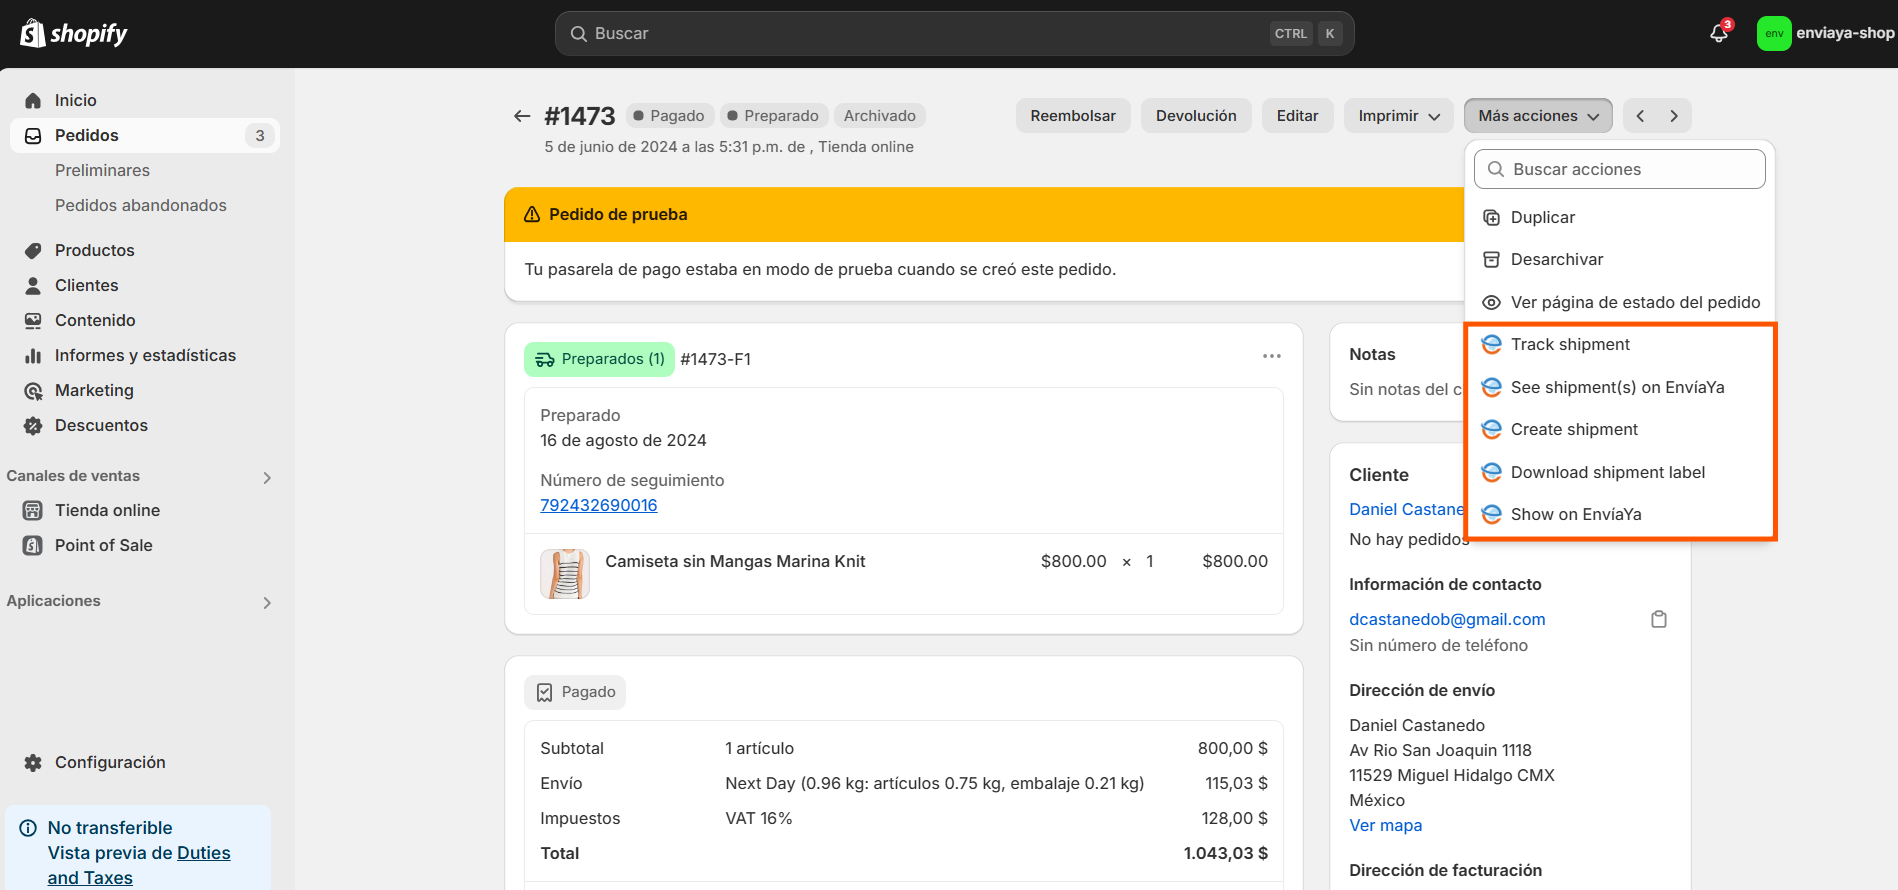This screenshot has height=890, width=1898.
Task: Click the Shopify logo
Action: point(74,33)
